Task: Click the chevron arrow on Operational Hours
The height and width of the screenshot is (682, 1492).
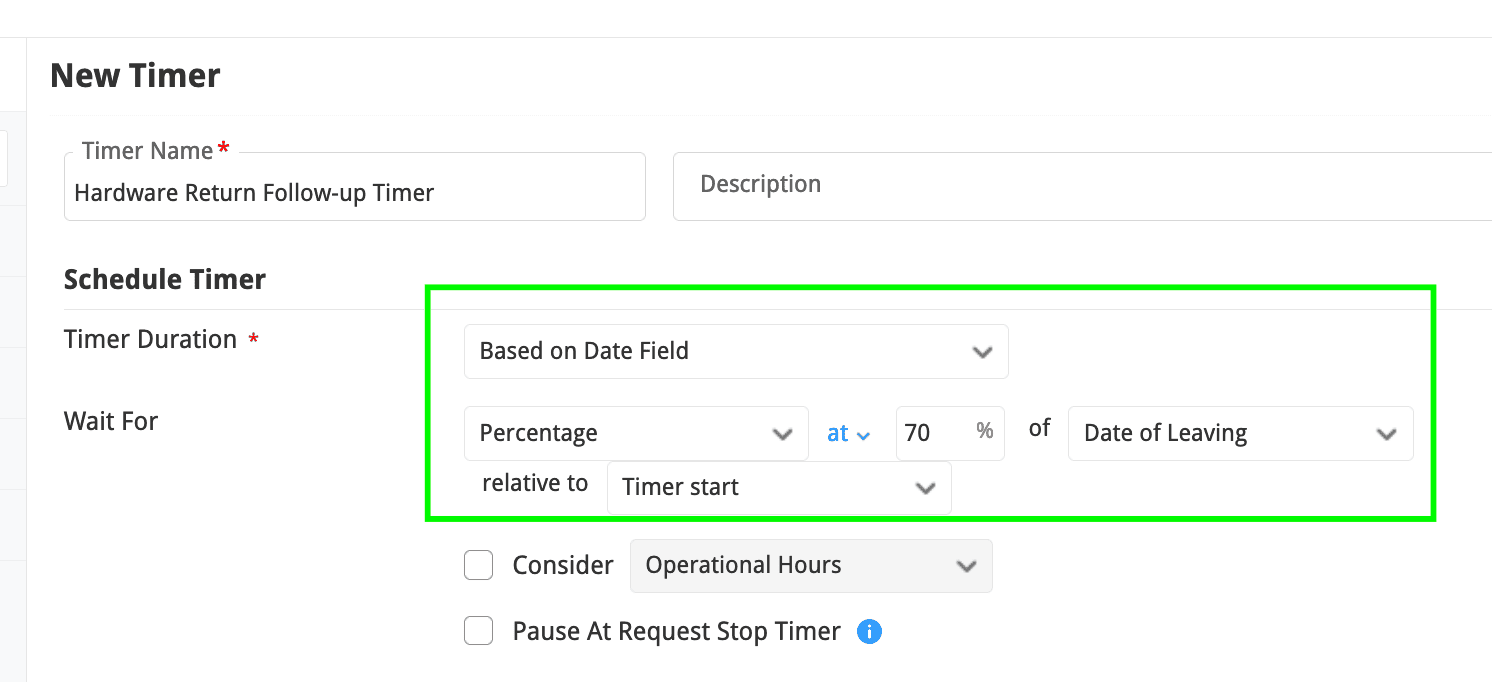Action: (966, 566)
